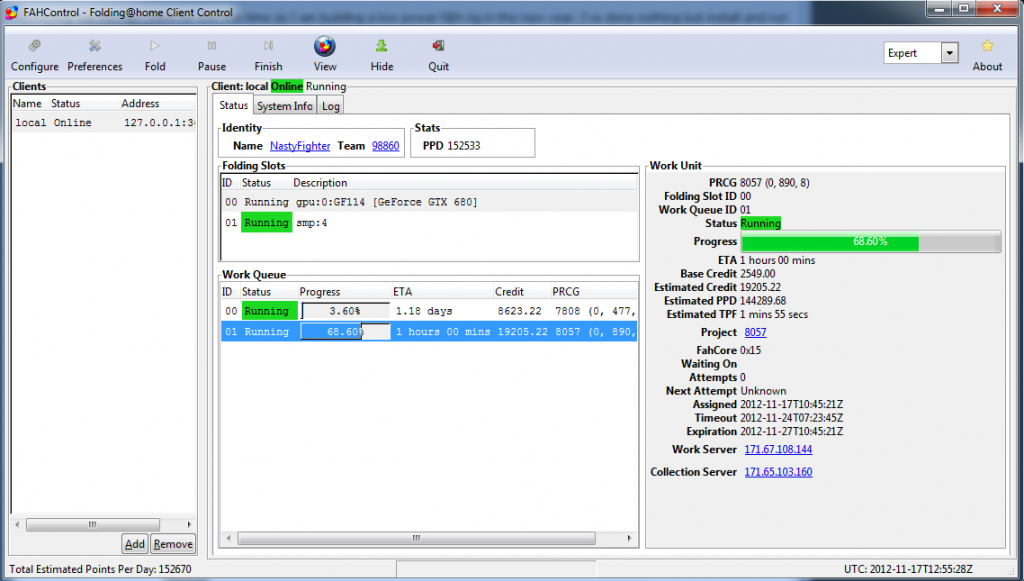Minimize the FAHControl window
The width and height of the screenshot is (1024, 581).
coord(939,9)
